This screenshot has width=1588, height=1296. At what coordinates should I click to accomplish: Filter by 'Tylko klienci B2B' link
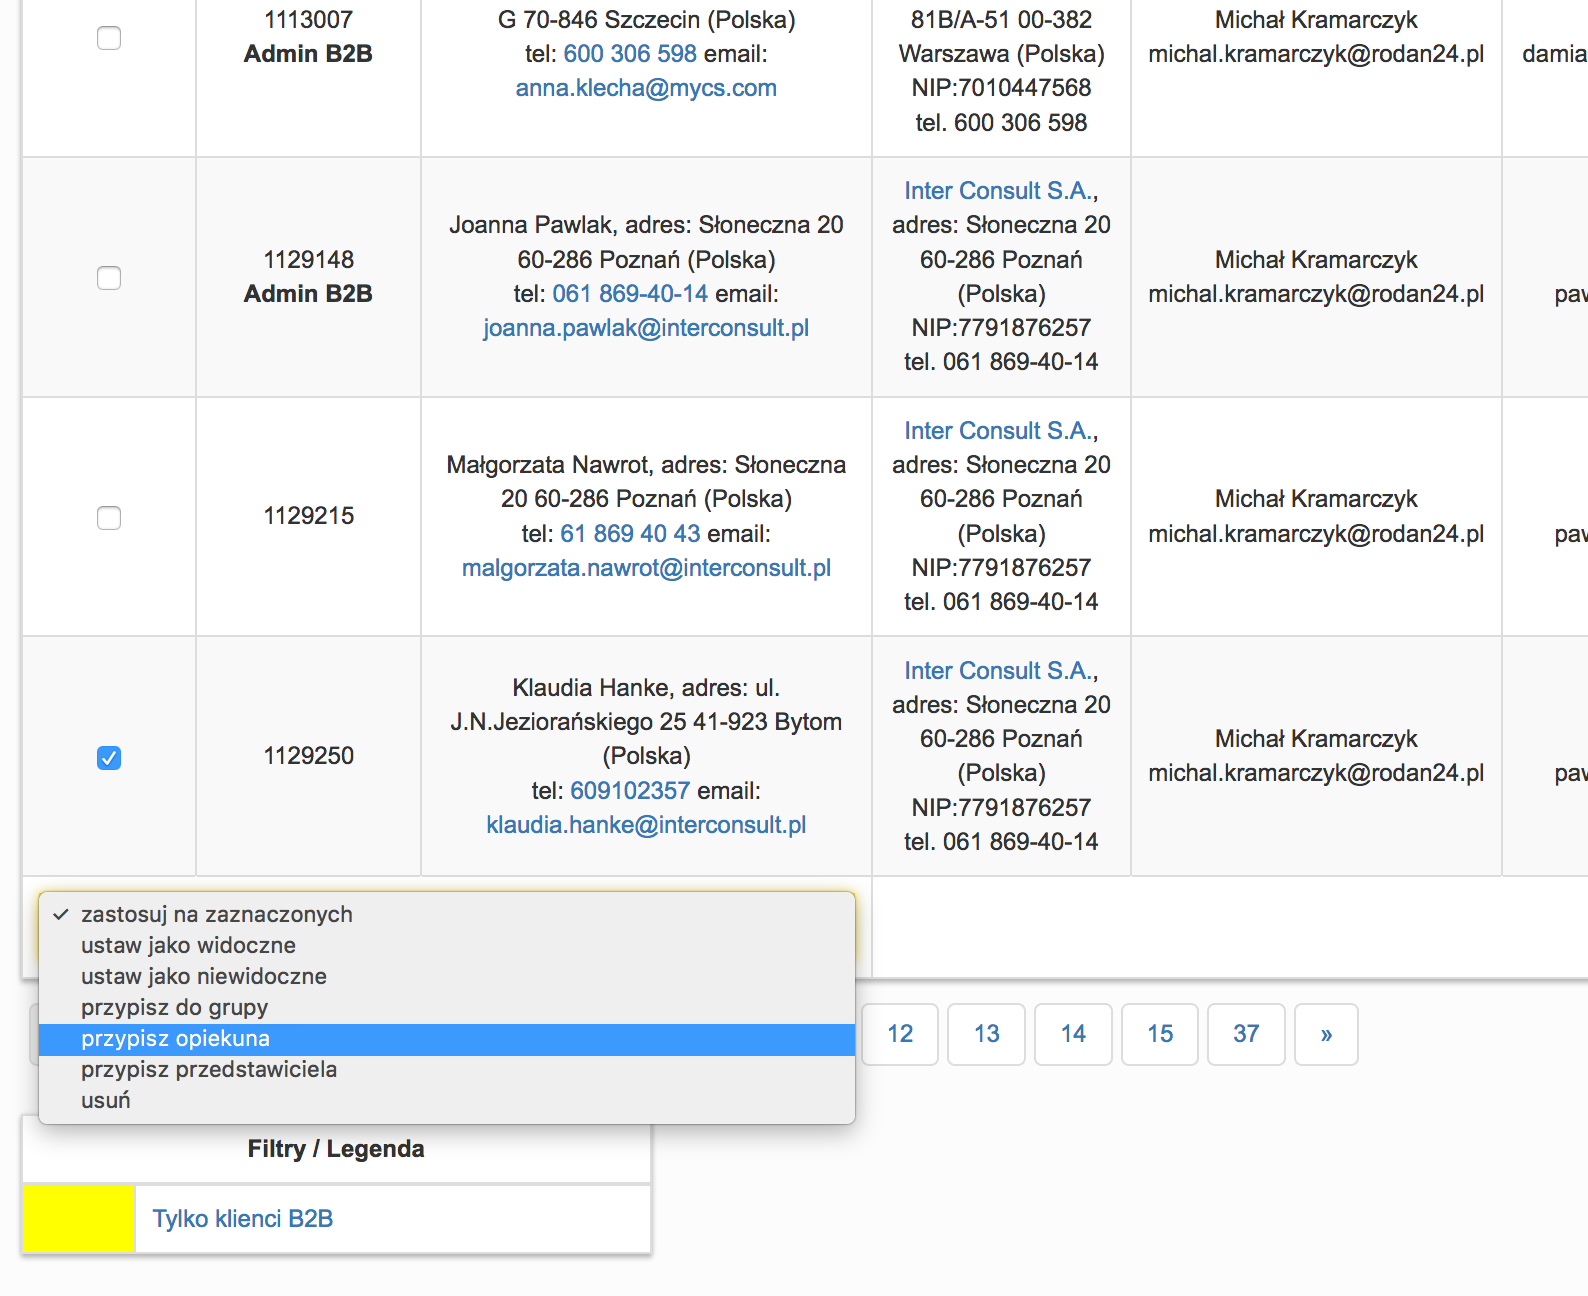243,1219
